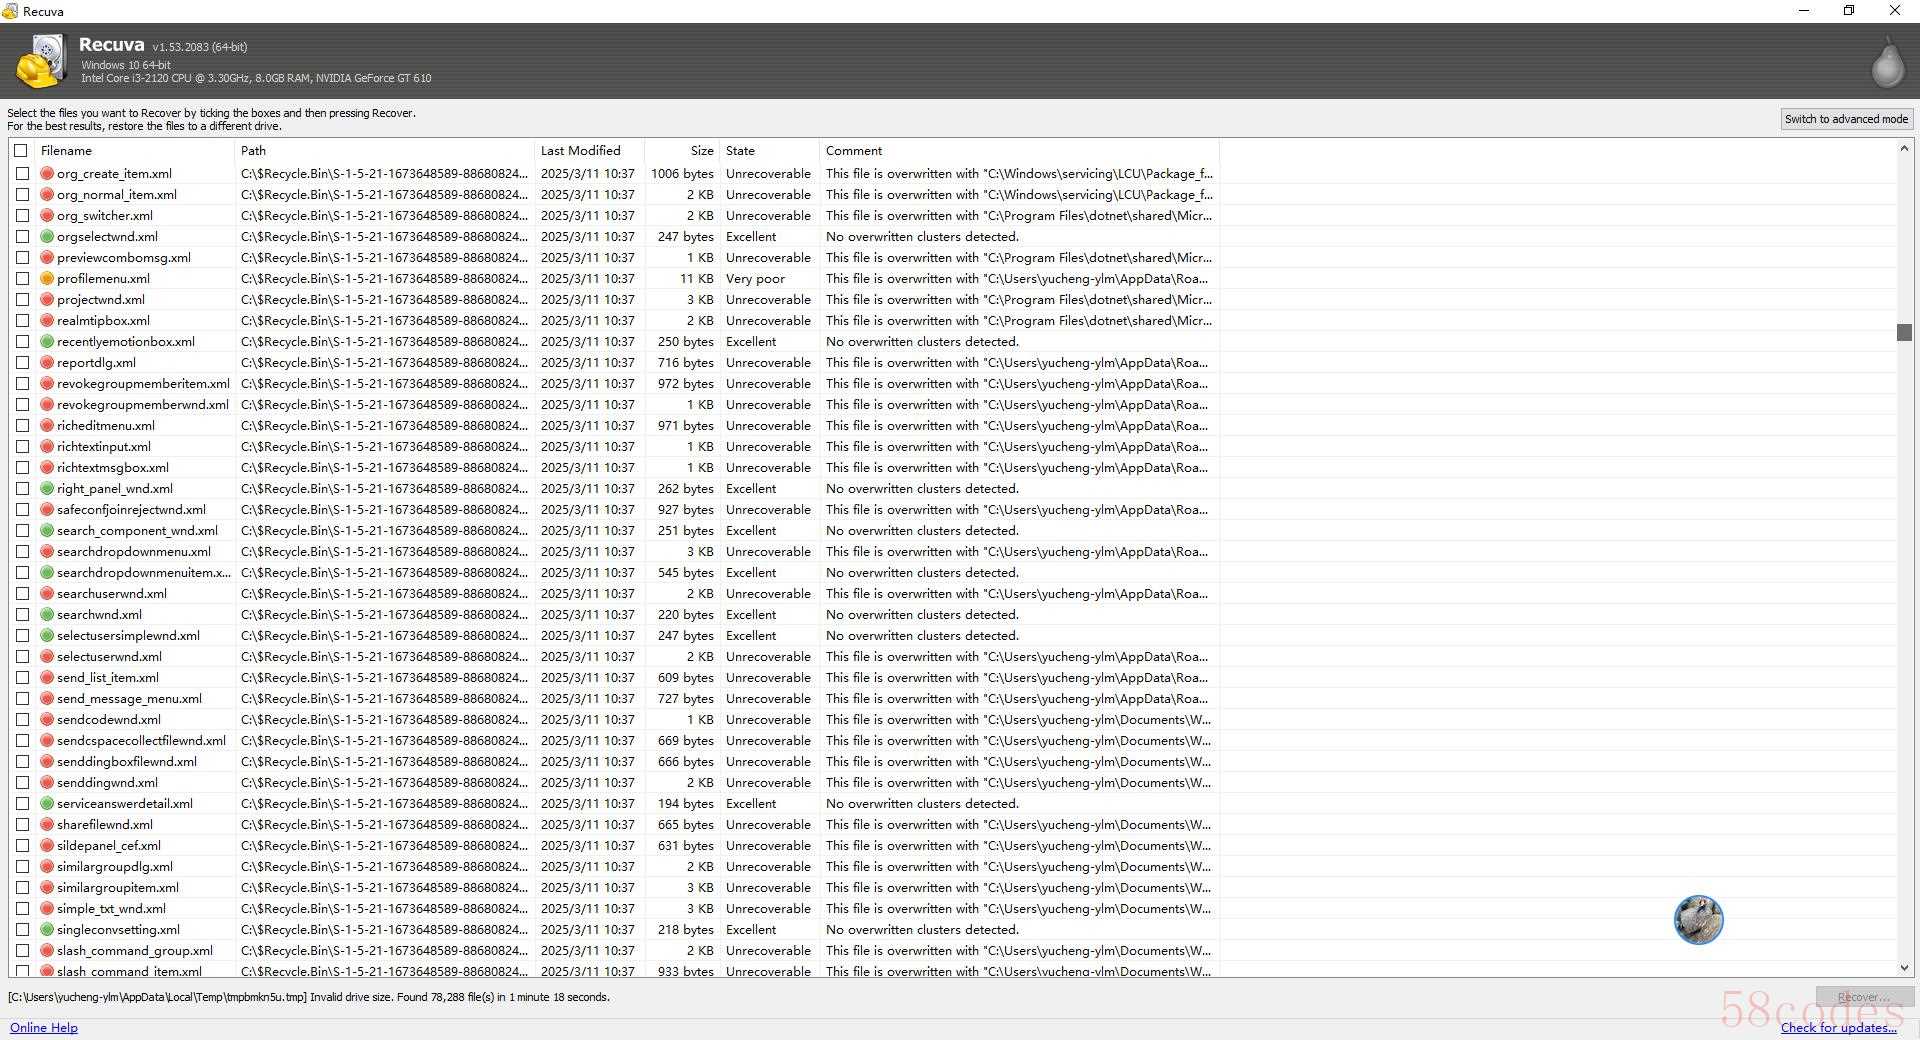This screenshot has width=1920, height=1040.
Task: Click the Recuva hard drive logo icon
Action: 40,61
